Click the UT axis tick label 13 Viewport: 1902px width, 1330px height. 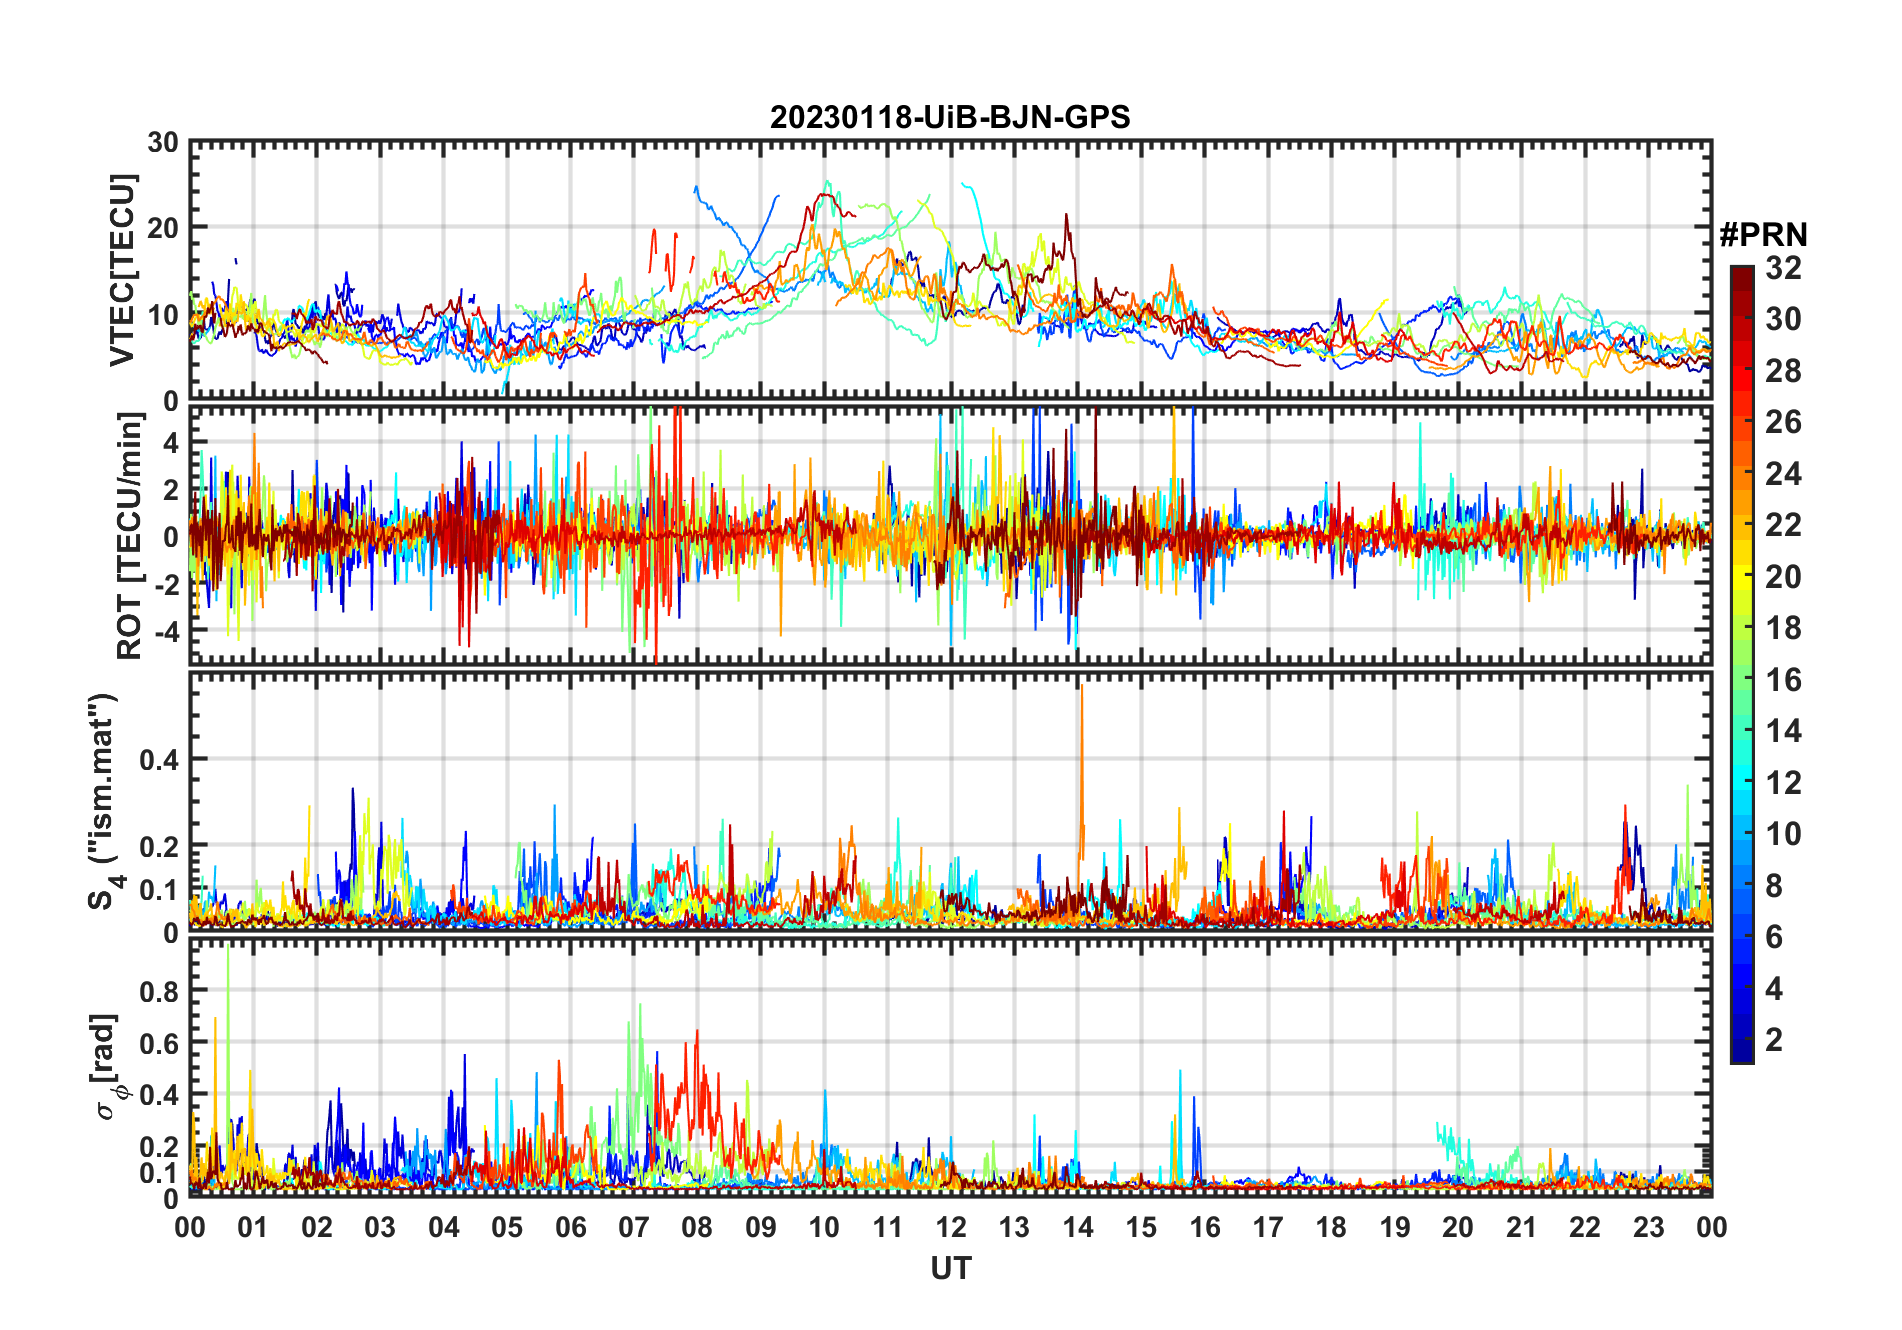pos(1014,1227)
